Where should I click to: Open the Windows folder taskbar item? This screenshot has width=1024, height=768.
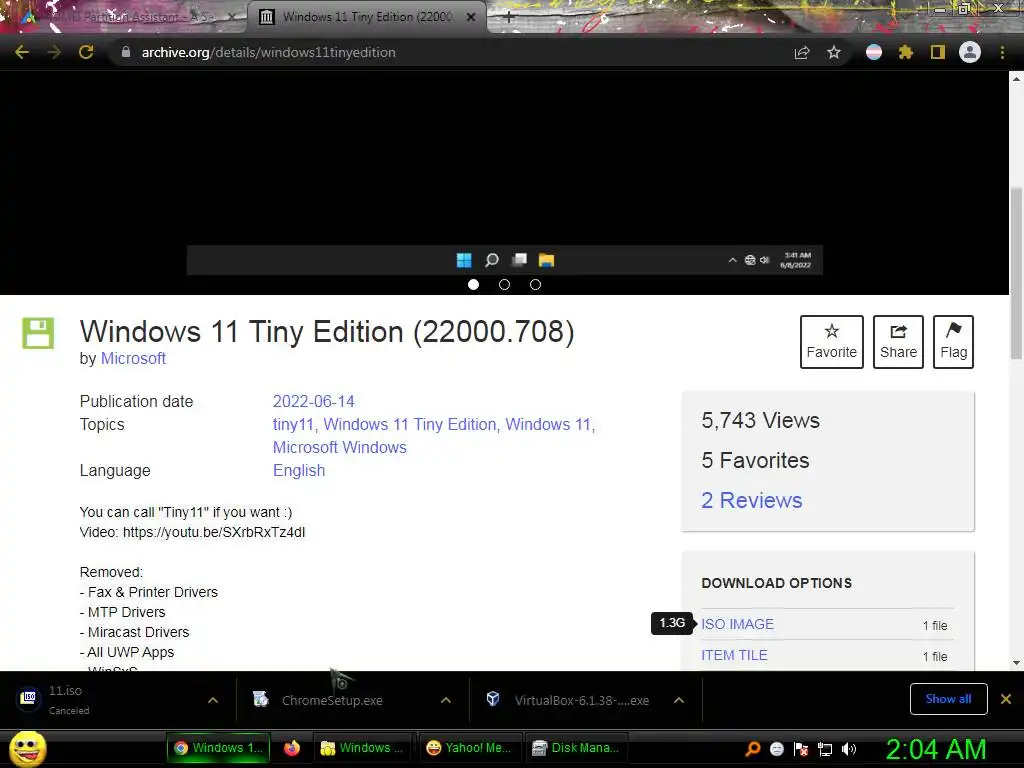[362, 748]
